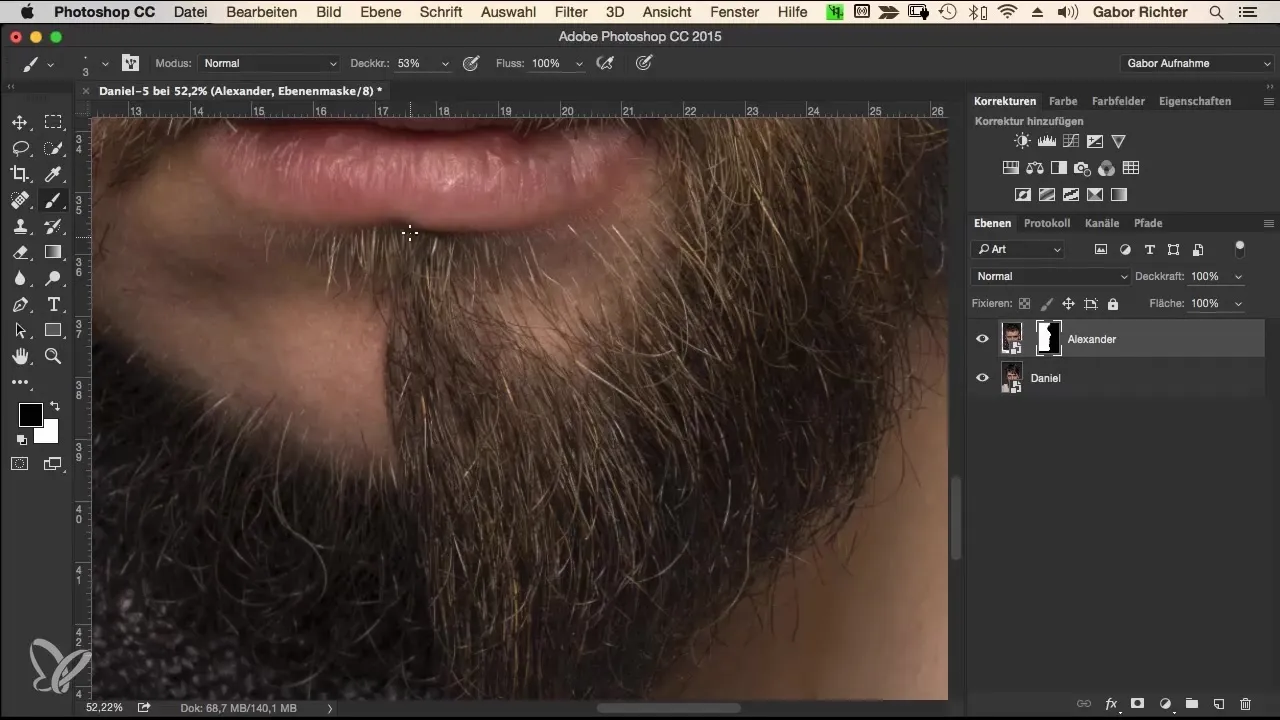
Task: Enable airbrush-style build-up
Action: point(605,63)
